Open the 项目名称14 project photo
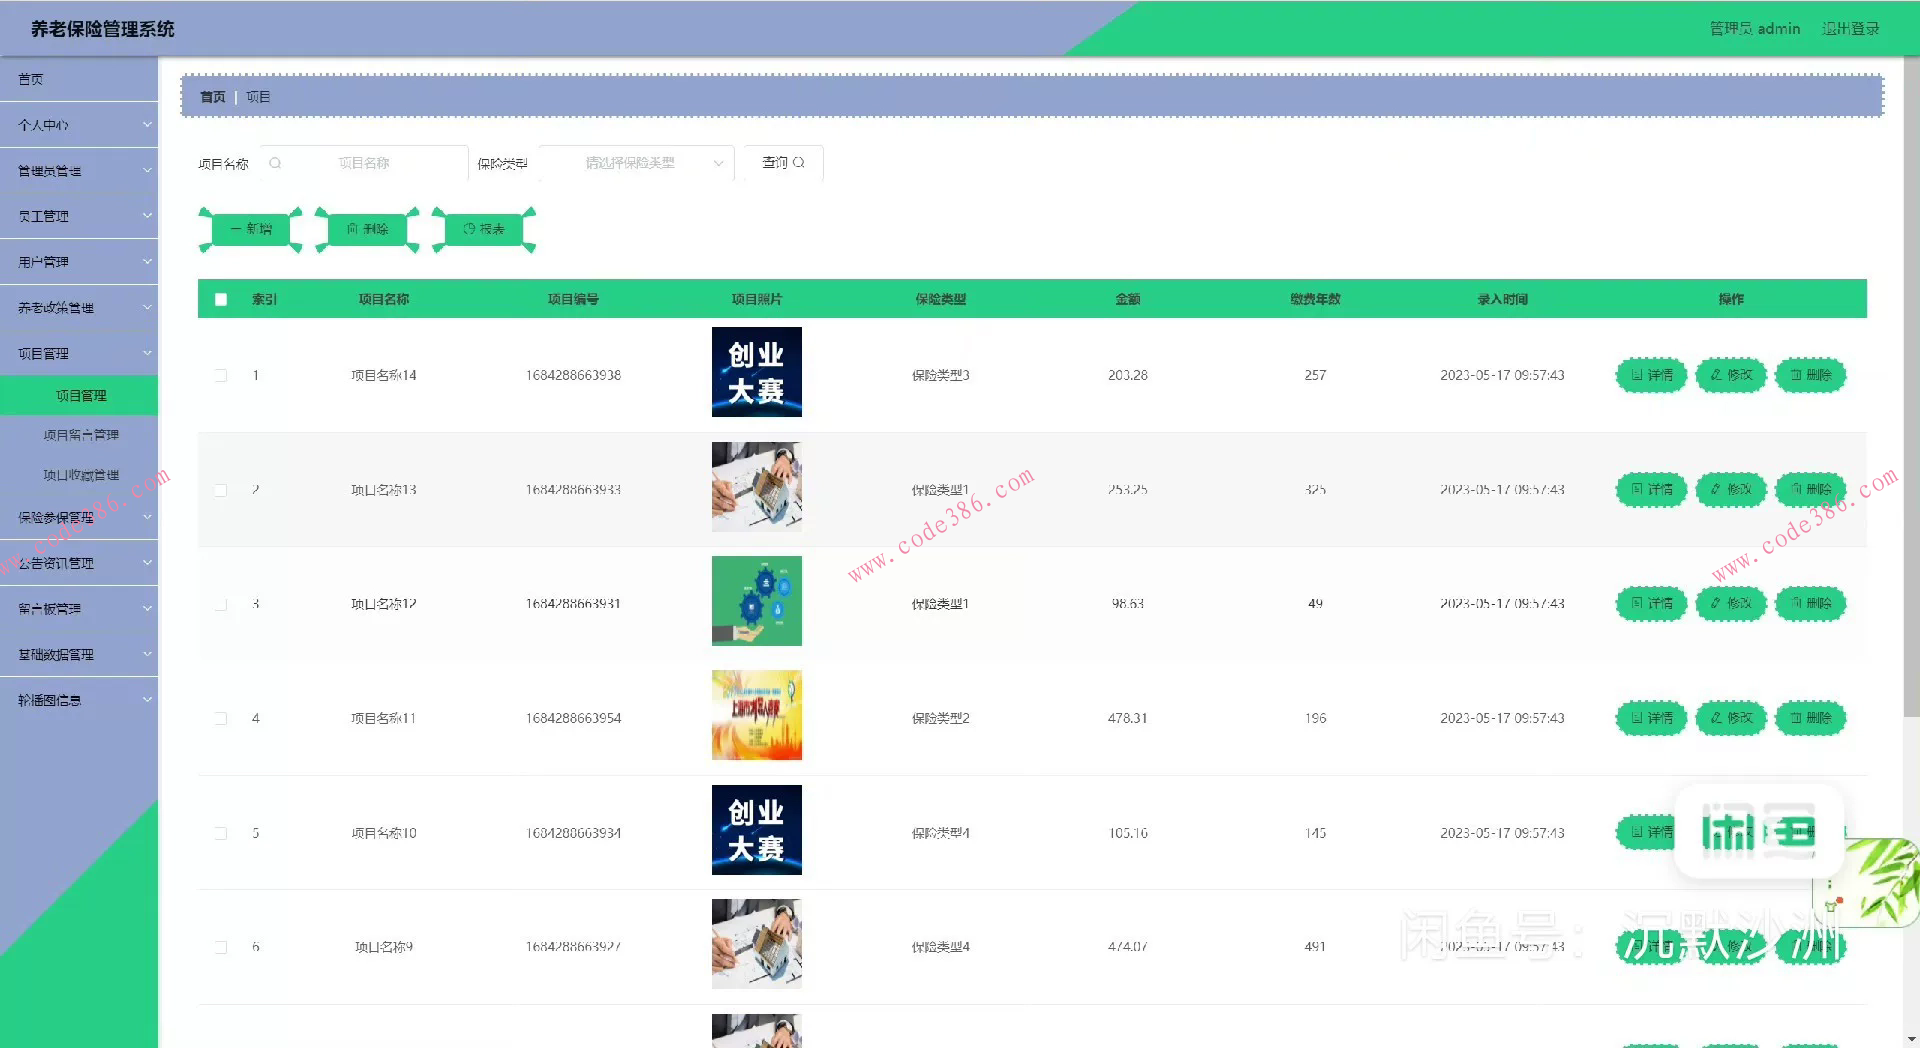The width and height of the screenshot is (1920, 1048). coord(757,372)
